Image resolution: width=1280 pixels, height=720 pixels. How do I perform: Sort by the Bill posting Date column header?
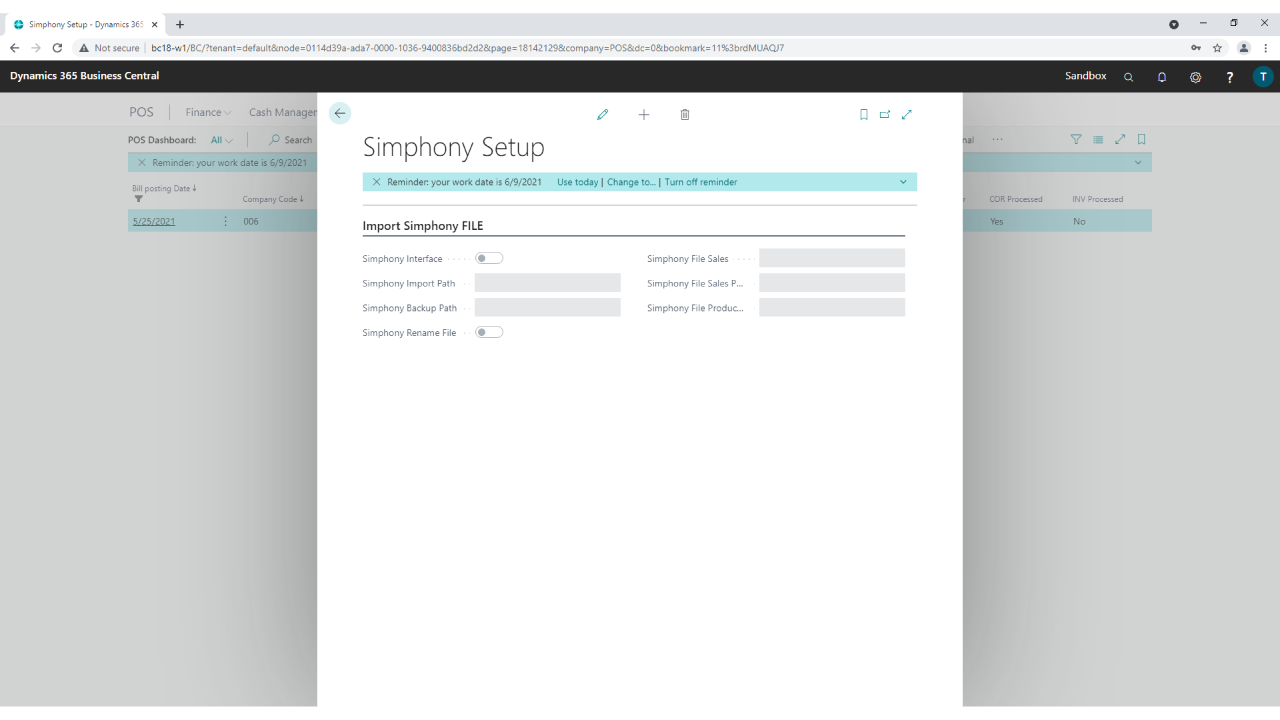pyautogui.click(x=164, y=188)
